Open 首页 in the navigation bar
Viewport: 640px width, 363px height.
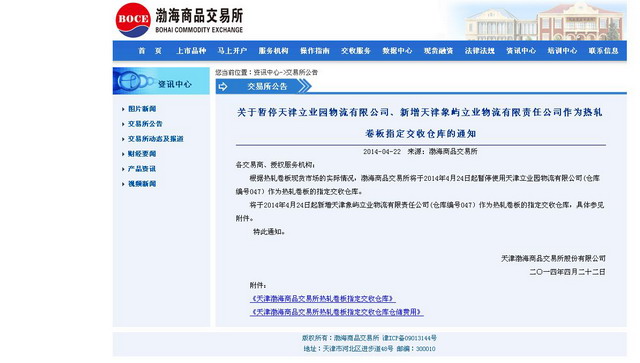point(149,51)
